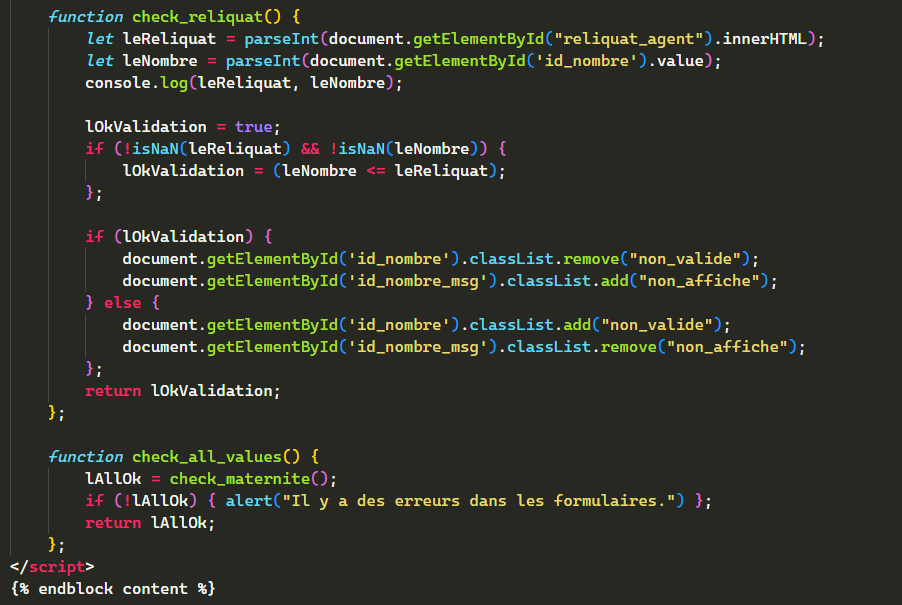Click .value in the leNombre line
Viewport: 902px width, 605px height.
pos(675,61)
